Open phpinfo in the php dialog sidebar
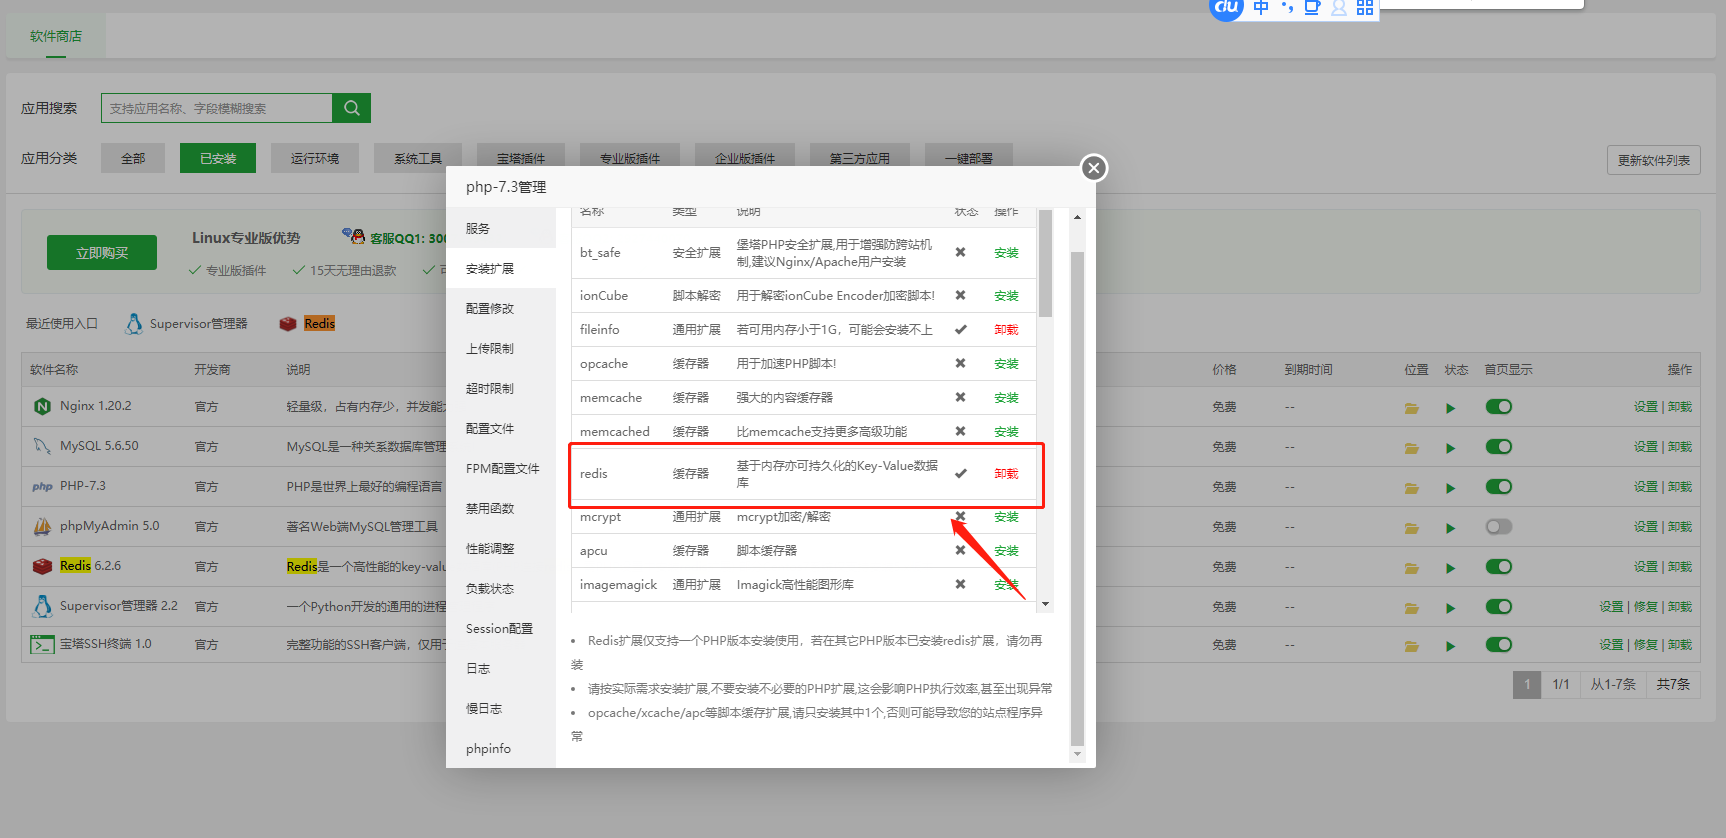Screen dimensions: 1726x838 (501, 748)
